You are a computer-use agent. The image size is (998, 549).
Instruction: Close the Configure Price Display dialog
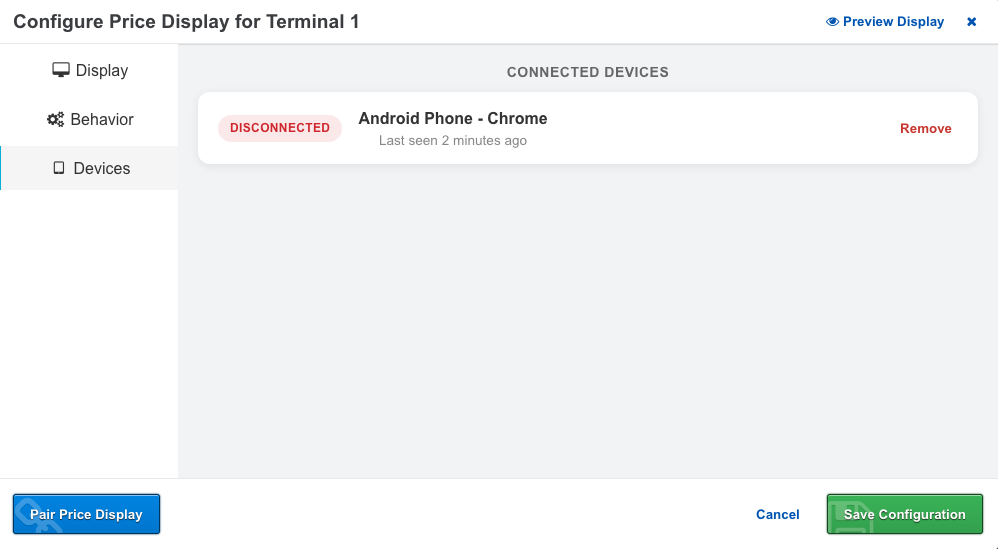click(971, 22)
